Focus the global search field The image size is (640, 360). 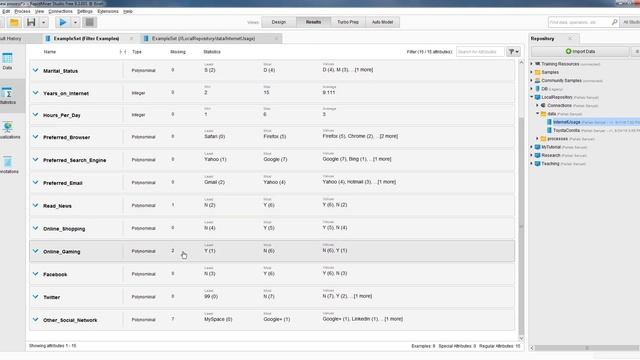(x=579, y=22)
